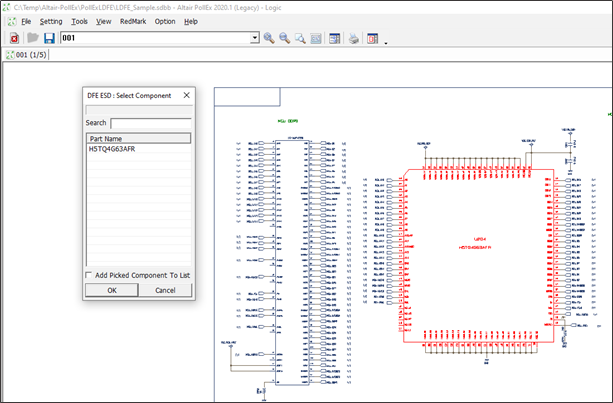Viewport: 613px width, 403px height.
Task: Click the open folder icon in toolbar
Action: tap(32, 38)
